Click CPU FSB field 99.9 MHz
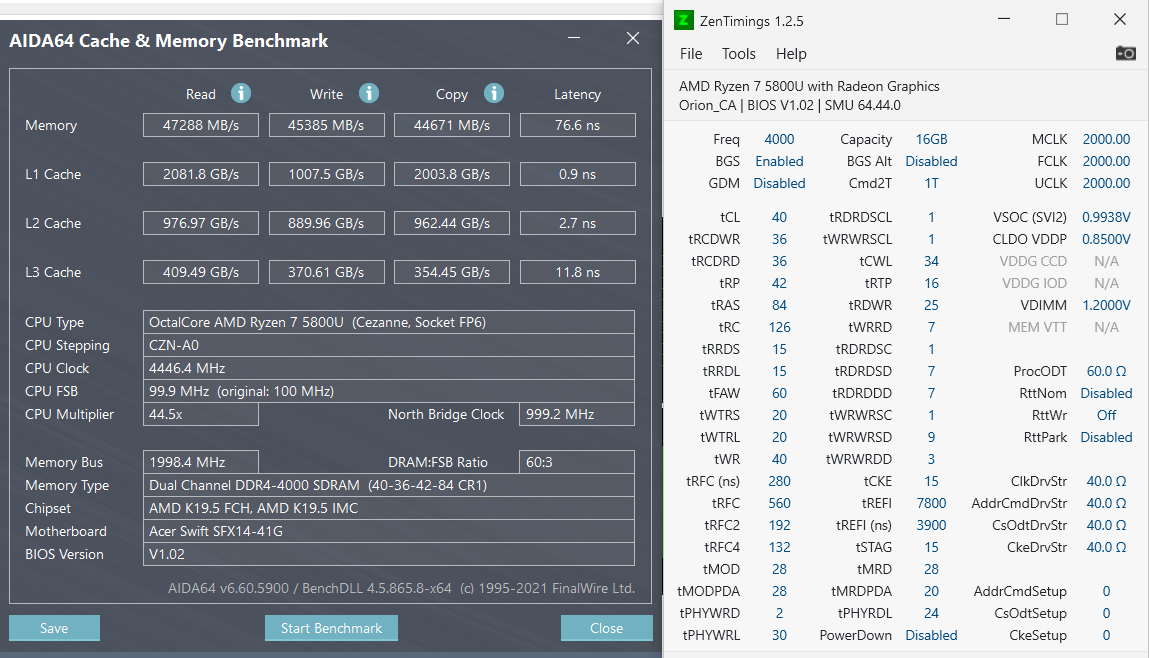1149x658 pixels. 388,391
